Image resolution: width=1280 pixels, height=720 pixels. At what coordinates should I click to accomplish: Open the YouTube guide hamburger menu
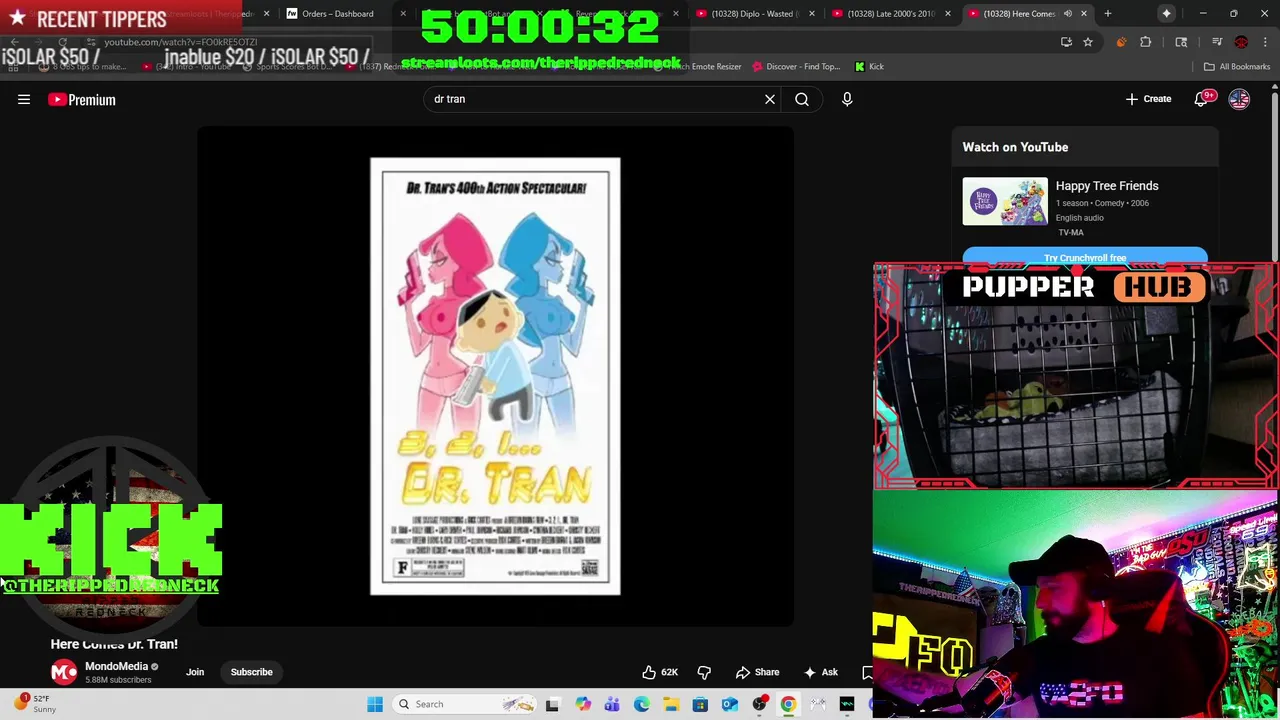(x=24, y=99)
